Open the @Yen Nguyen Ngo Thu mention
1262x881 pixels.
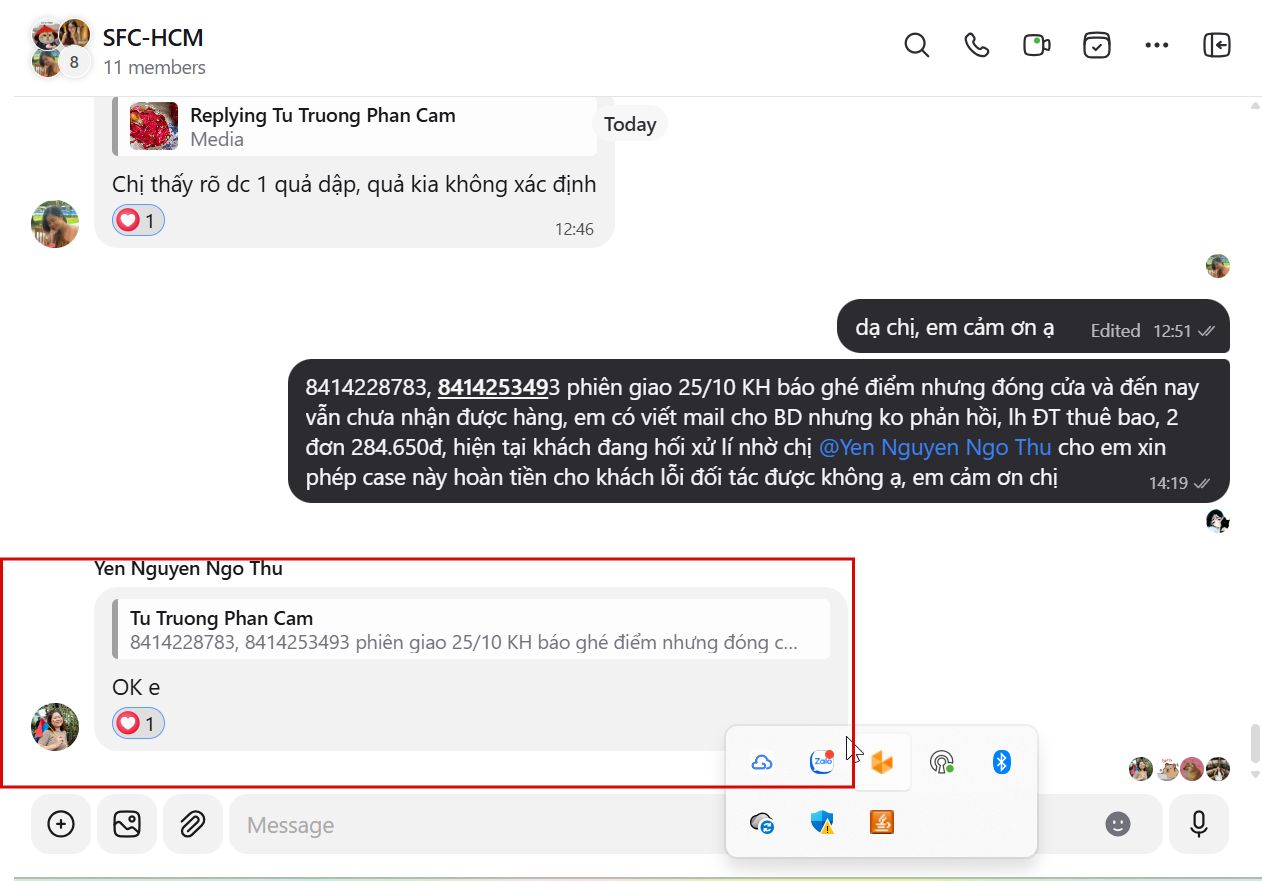point(935,447)
